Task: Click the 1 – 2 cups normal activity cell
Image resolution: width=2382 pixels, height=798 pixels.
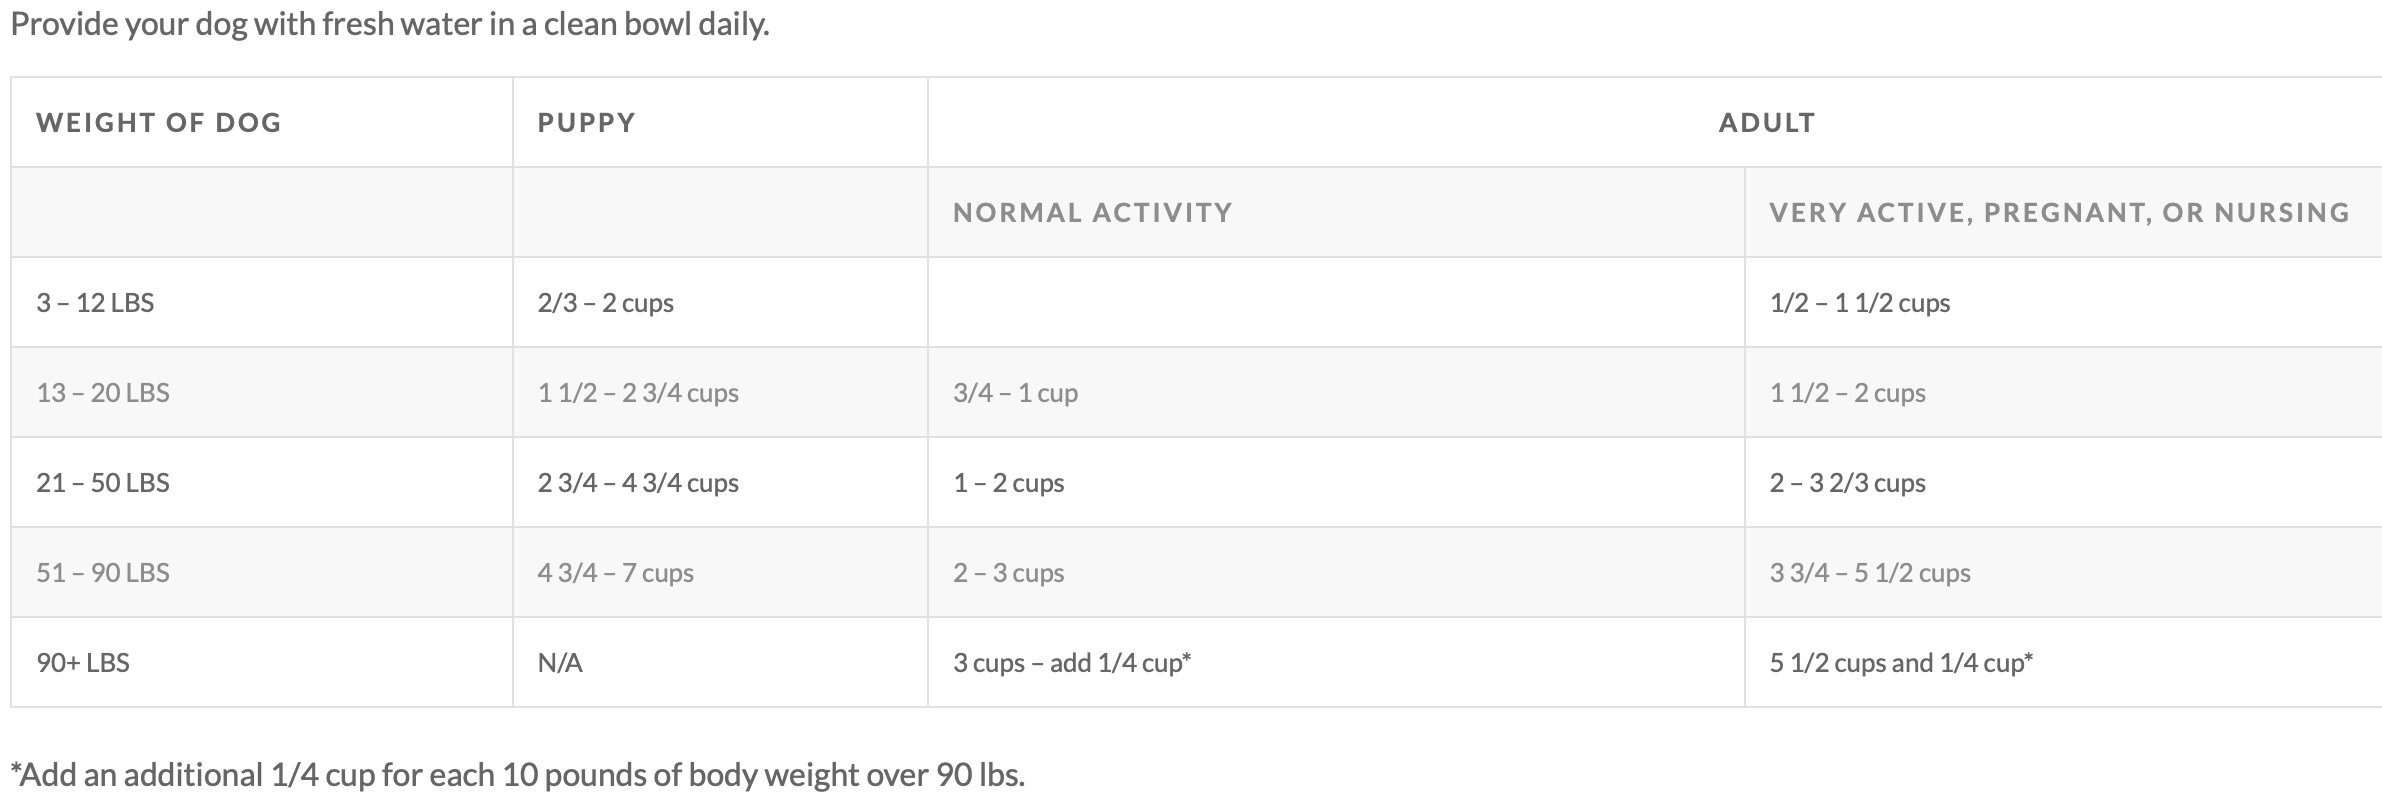Action: [1008, 482]
